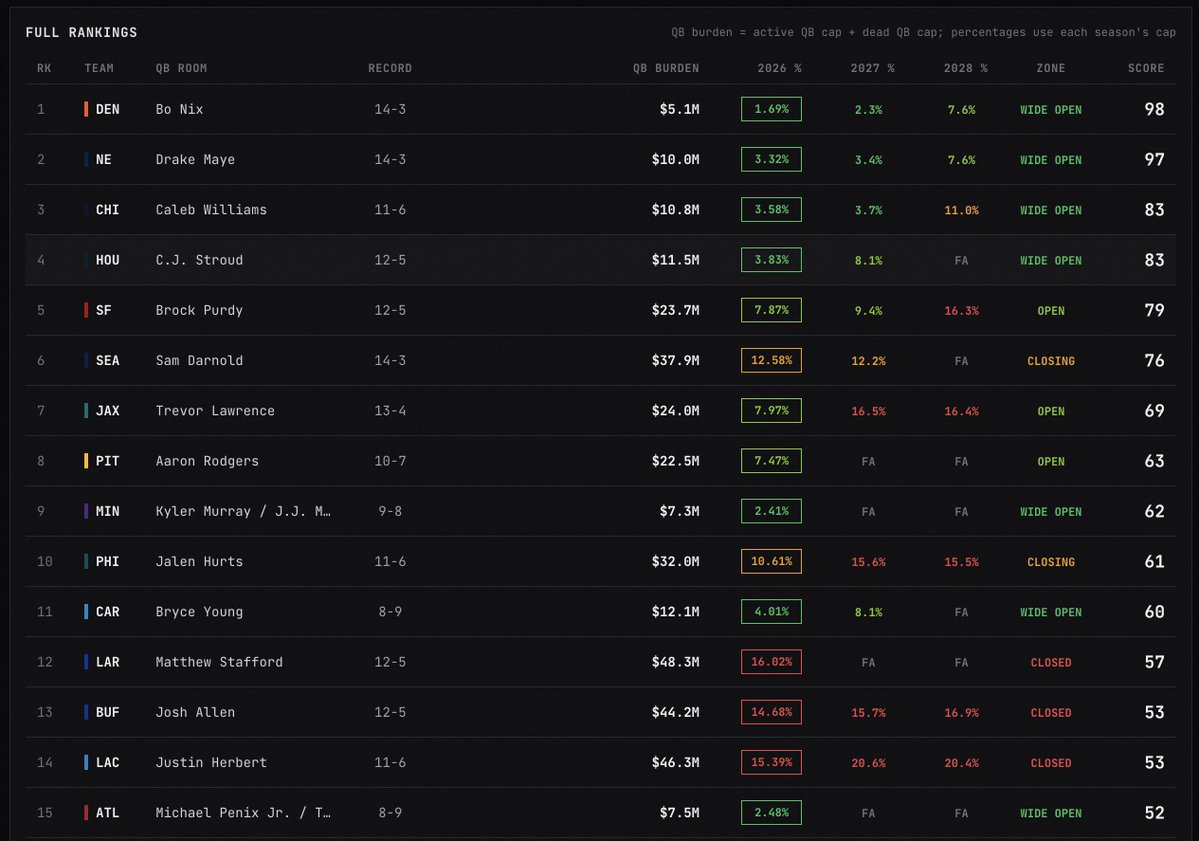
Task: Select the DEN team label
Action: [x=107, y=109]
